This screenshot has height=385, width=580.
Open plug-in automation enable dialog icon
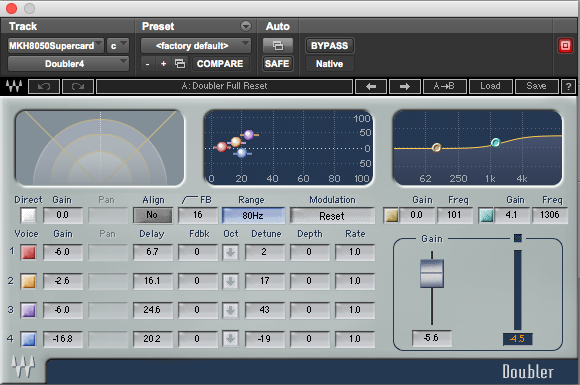(278, 45)
